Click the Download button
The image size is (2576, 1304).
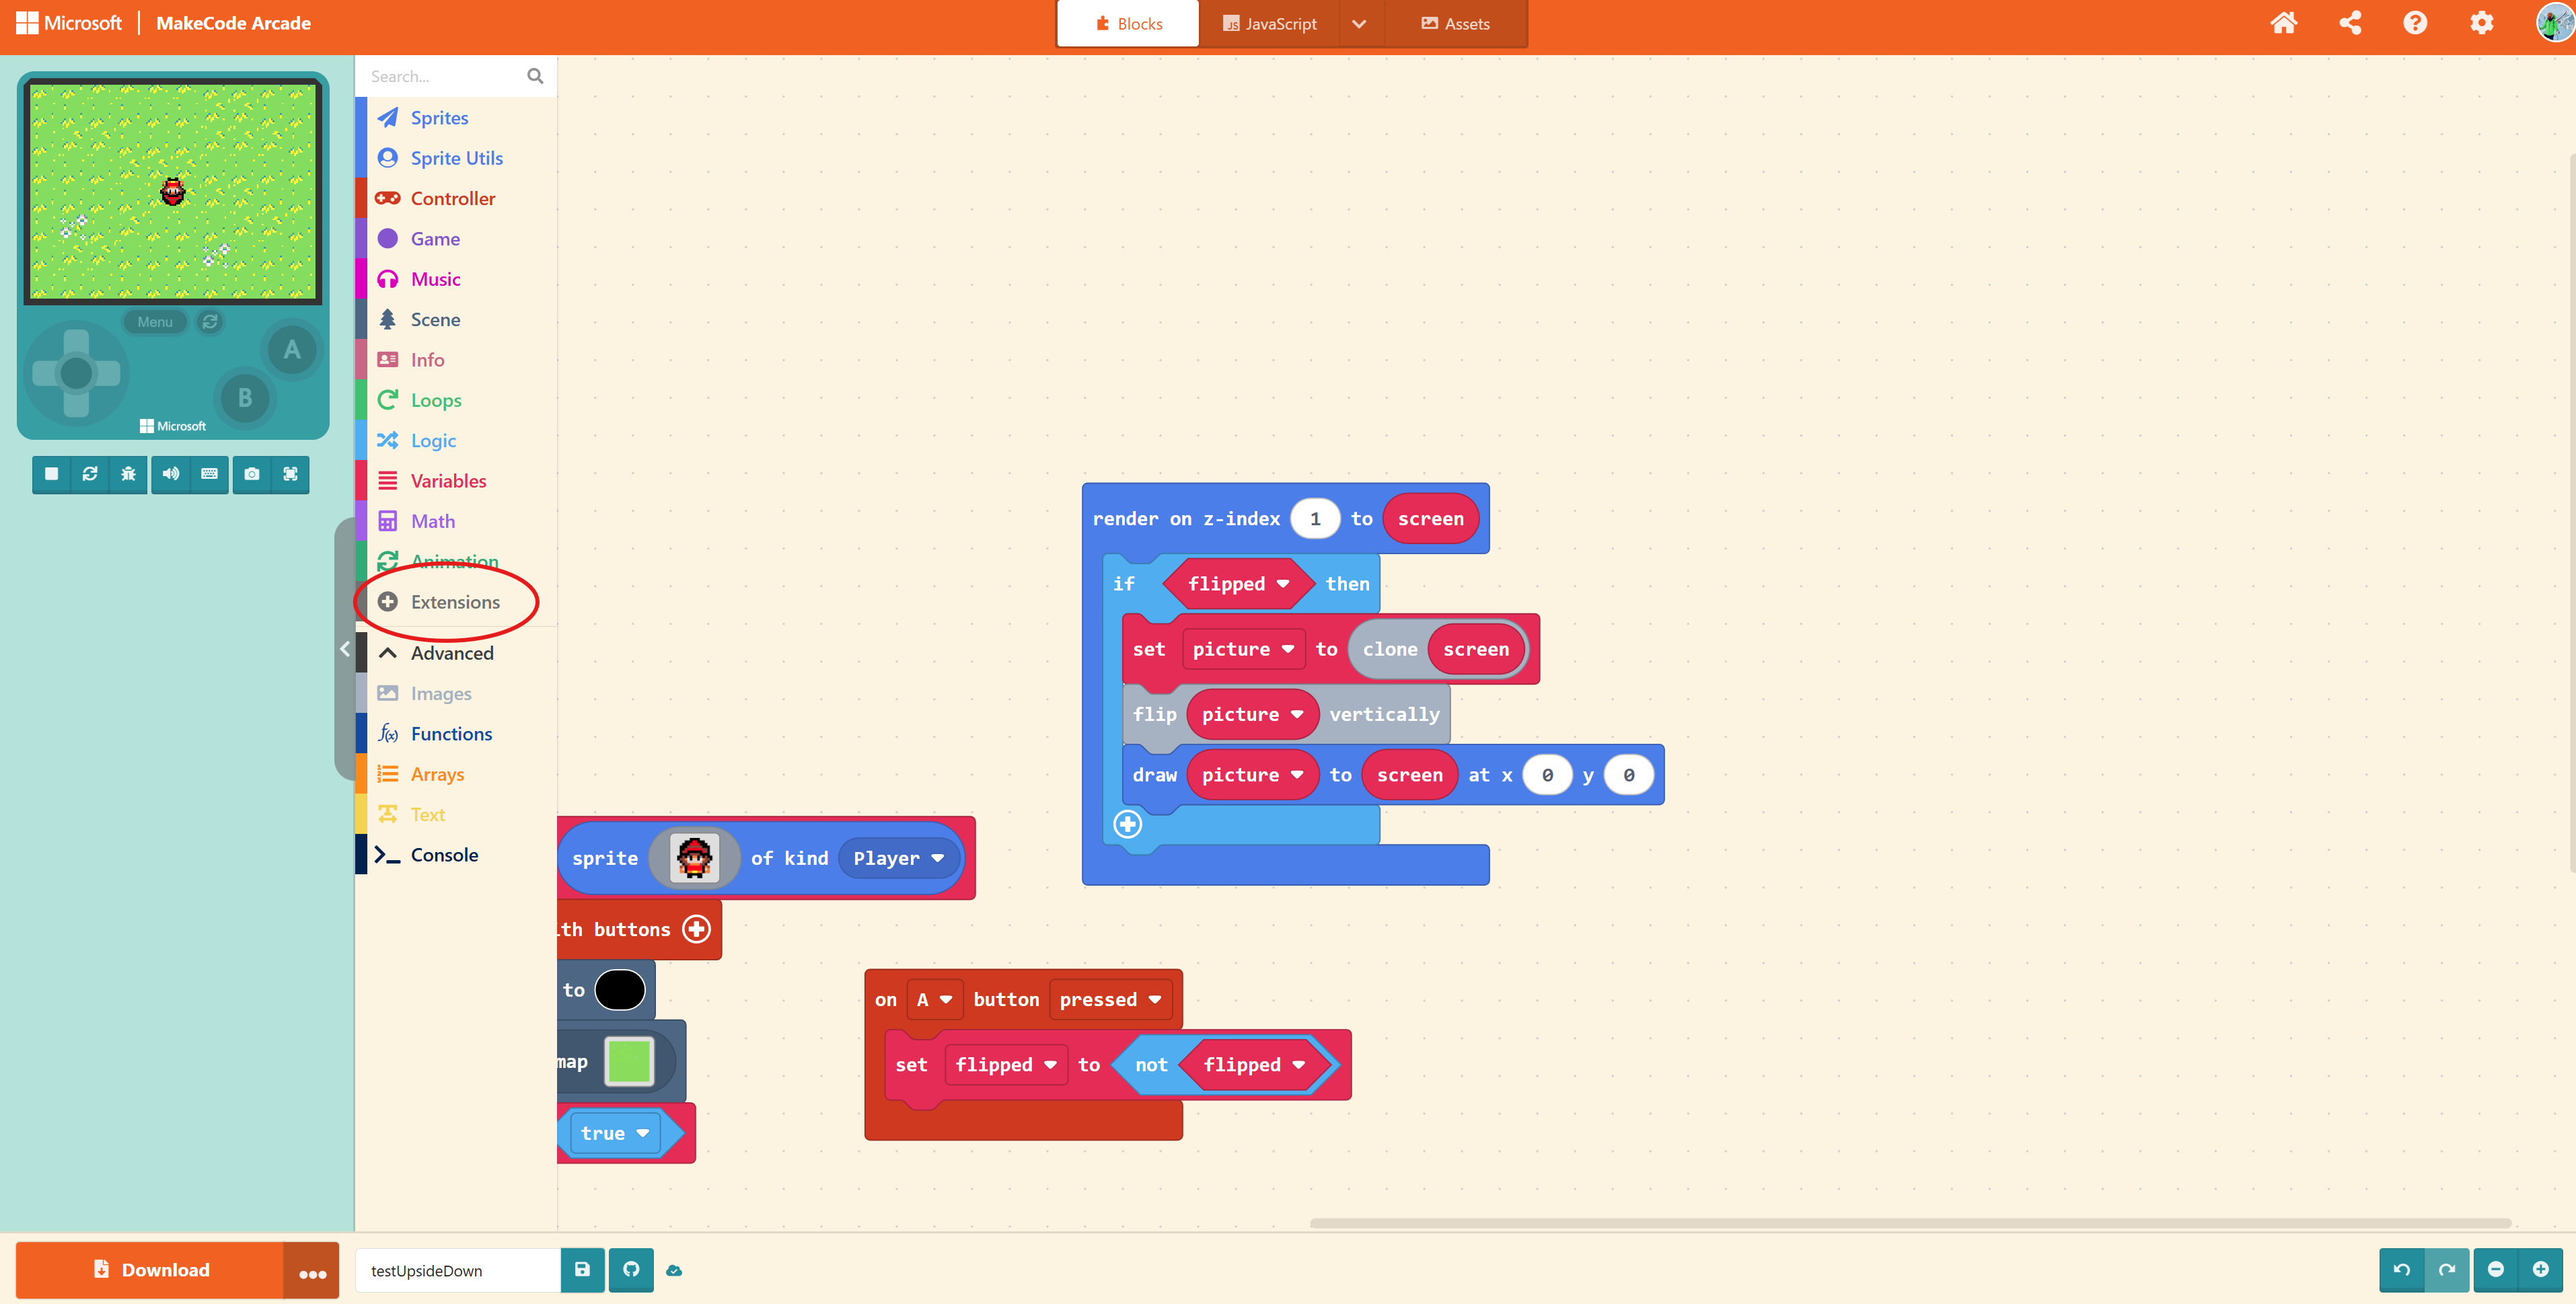pyautogui.click(x=151, y=1269)
